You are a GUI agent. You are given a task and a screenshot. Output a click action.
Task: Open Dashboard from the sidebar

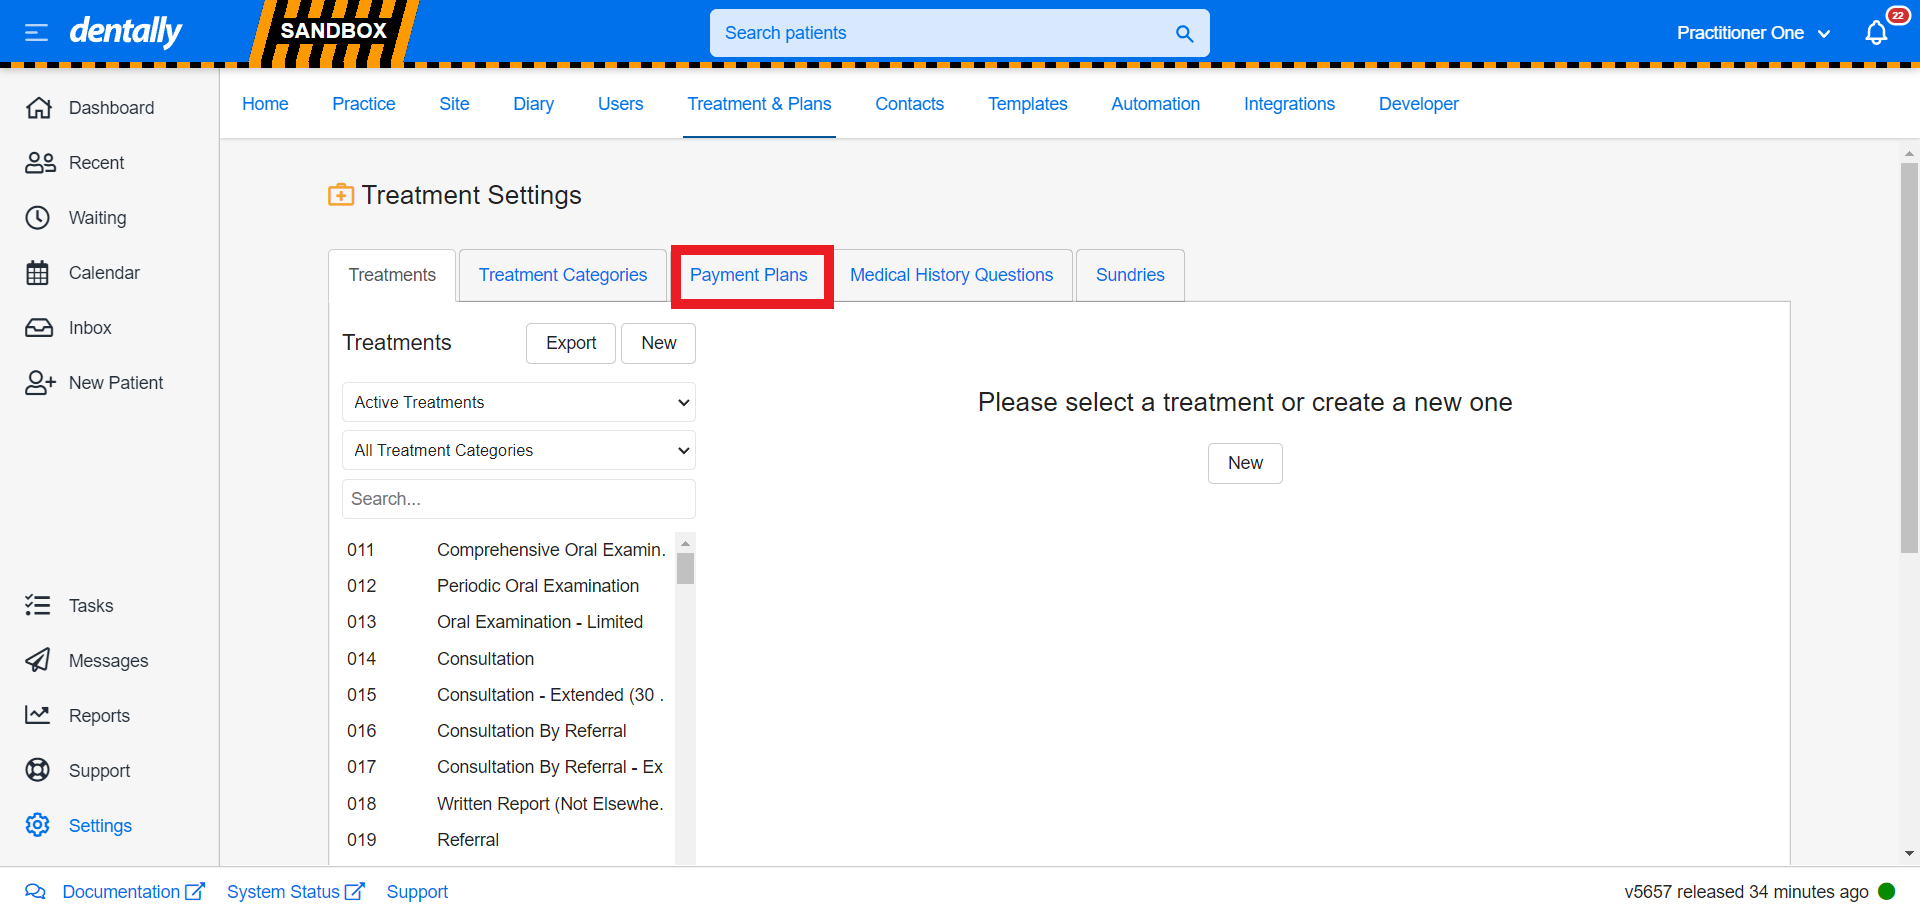coord(111,108)
